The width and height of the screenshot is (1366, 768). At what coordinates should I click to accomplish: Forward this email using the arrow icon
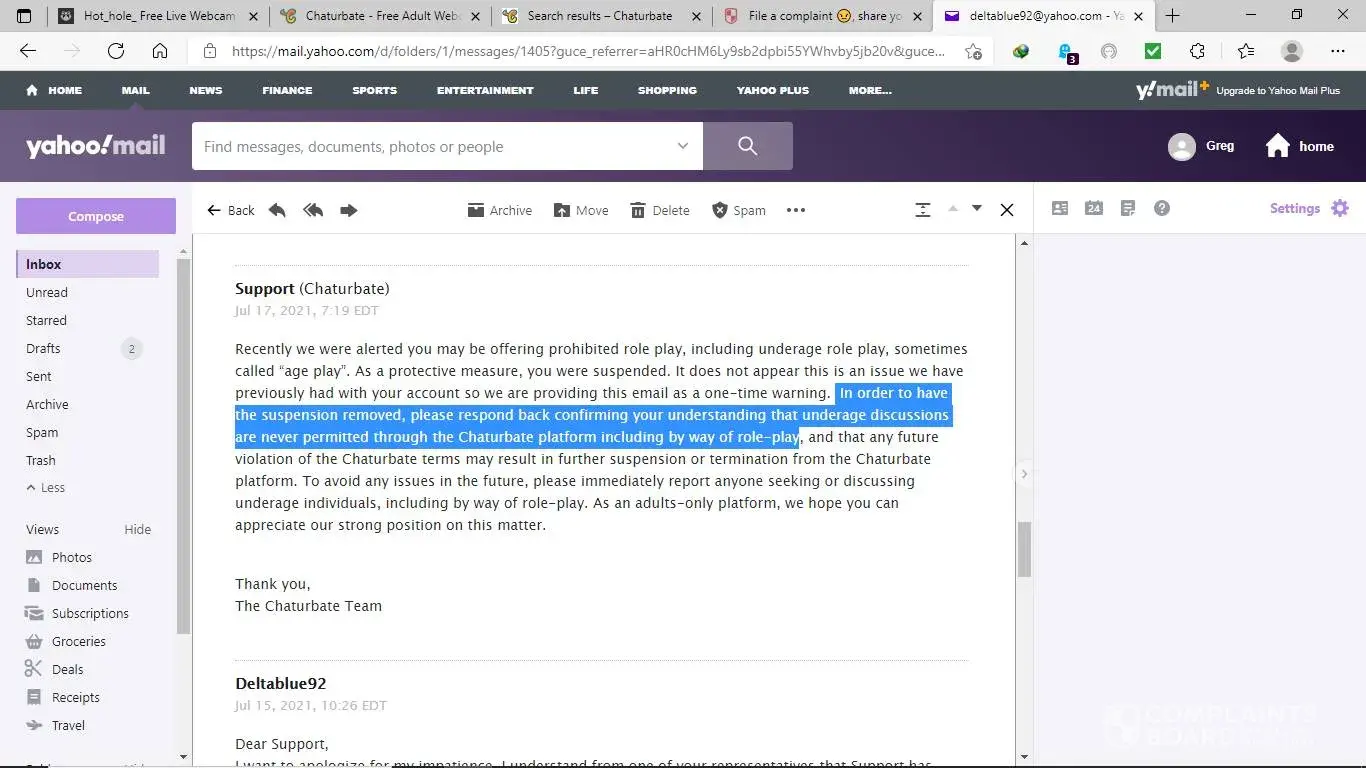[x=348, y=210]
